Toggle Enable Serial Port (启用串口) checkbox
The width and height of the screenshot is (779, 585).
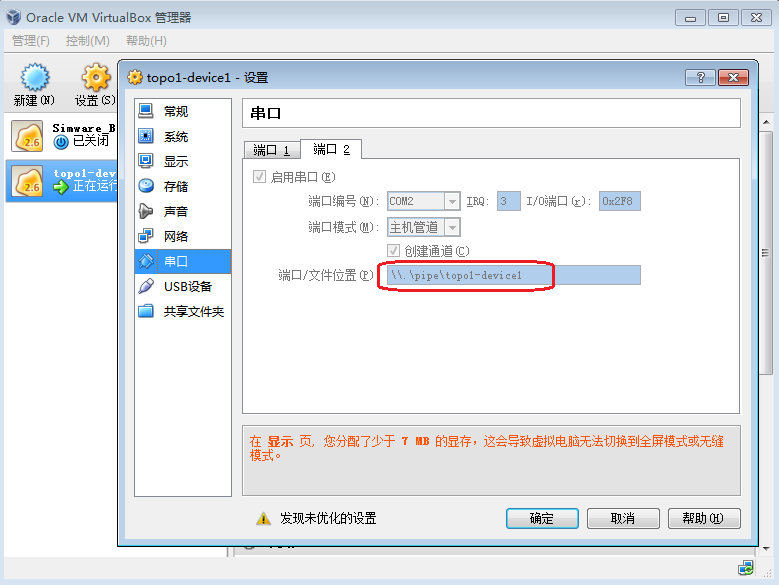click(x=259, y=177)
